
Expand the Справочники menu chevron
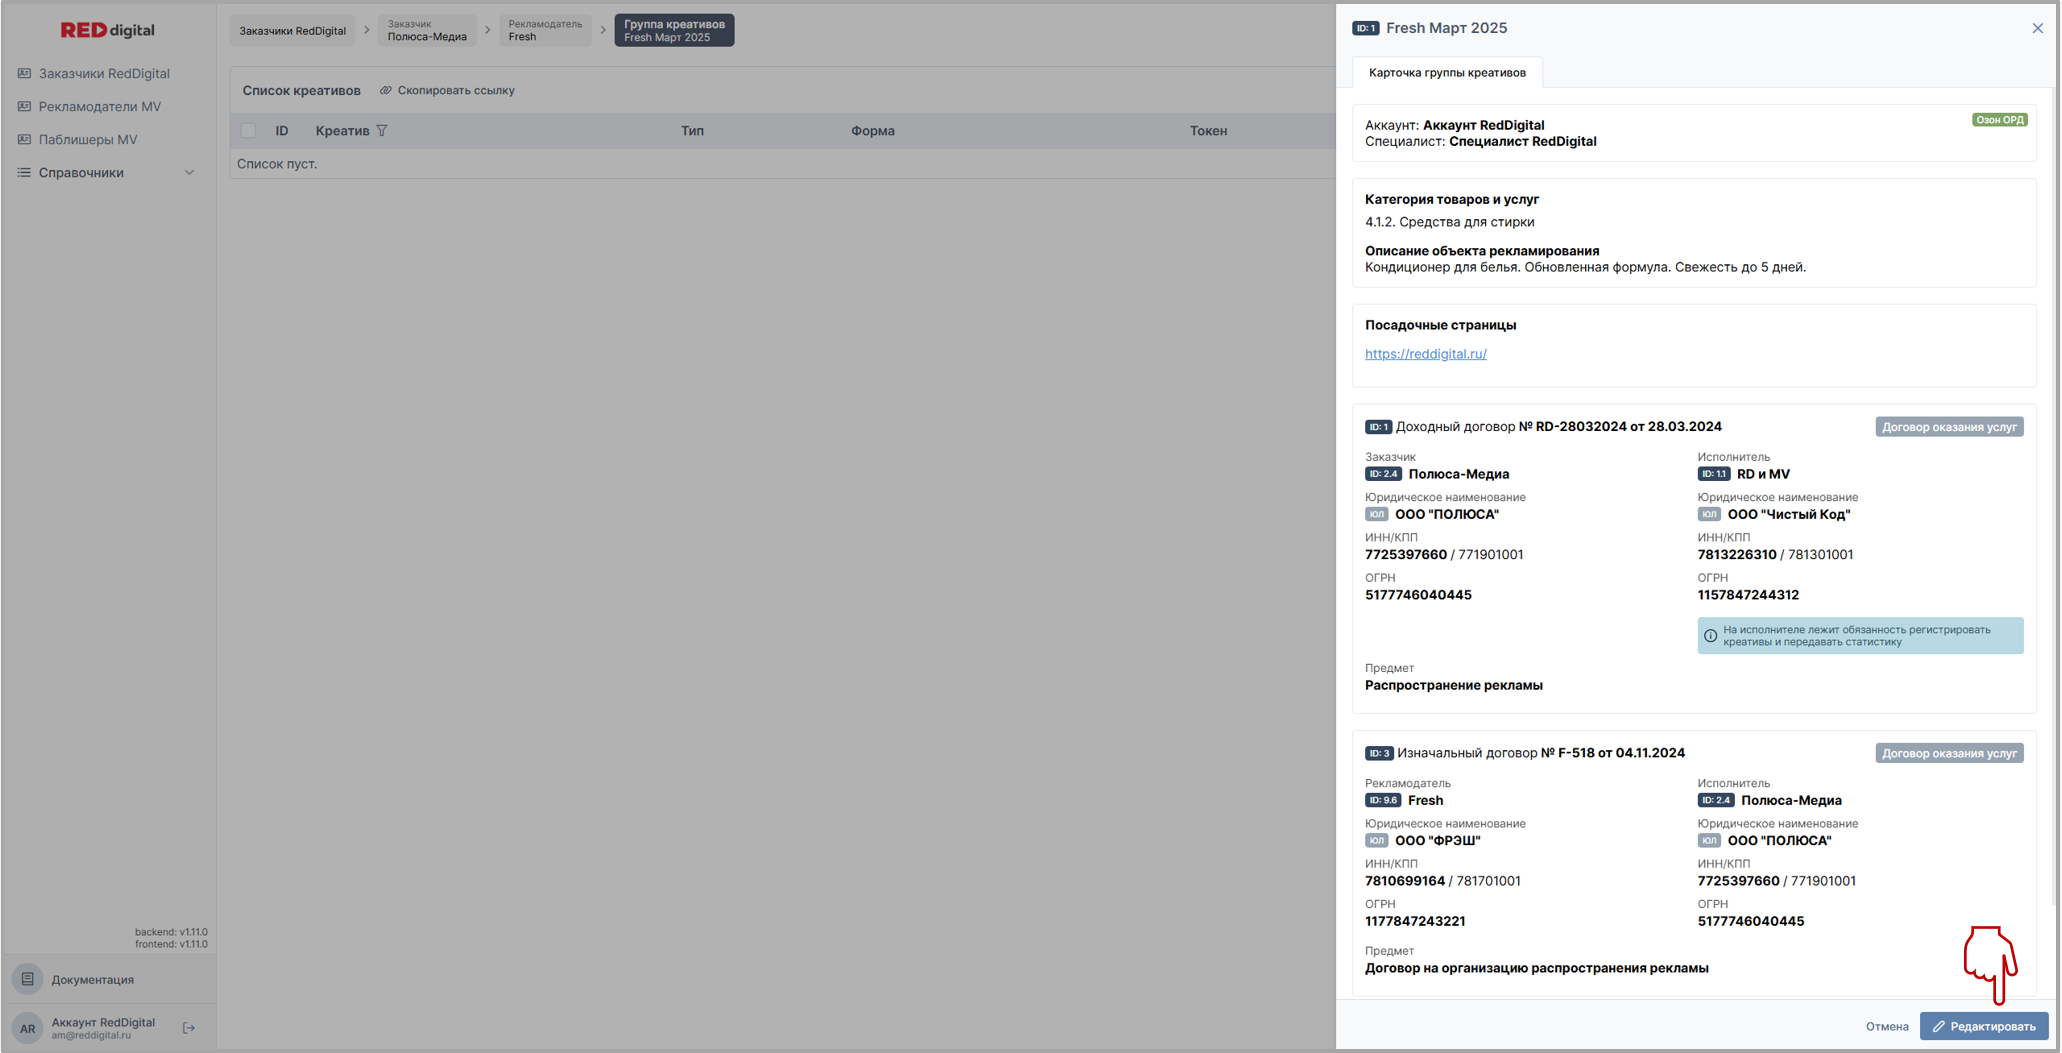(x=189, y=173)
